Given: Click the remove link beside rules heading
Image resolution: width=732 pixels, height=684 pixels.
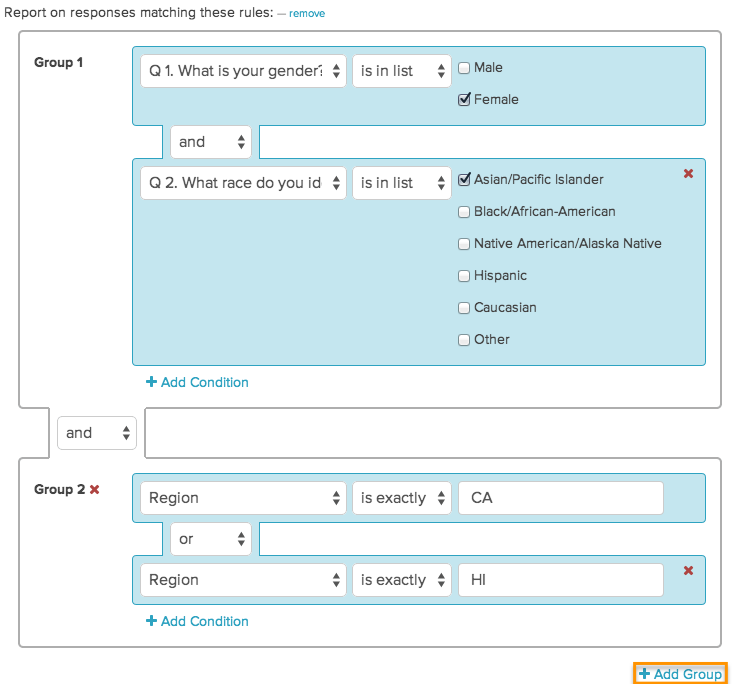Looking at the screenshot, I should (307, 14).
